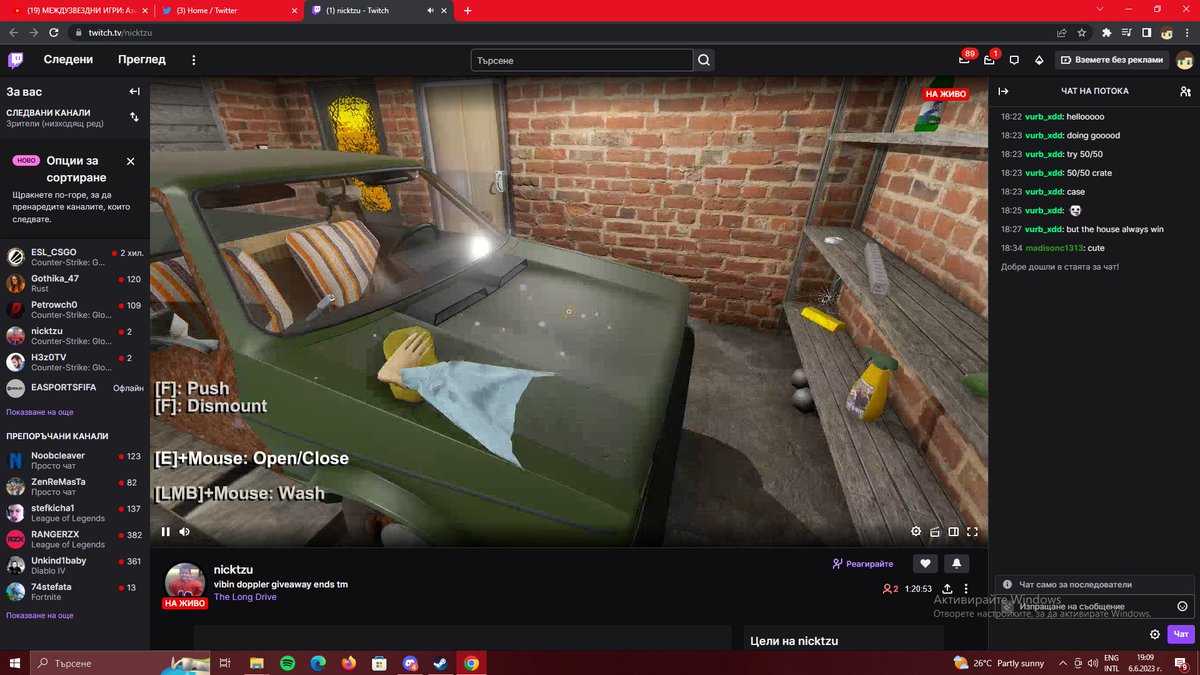The height and width of the screenshot is (675, 1200).
Task: Enter fullscreen on the player
Action: [972, 532]
